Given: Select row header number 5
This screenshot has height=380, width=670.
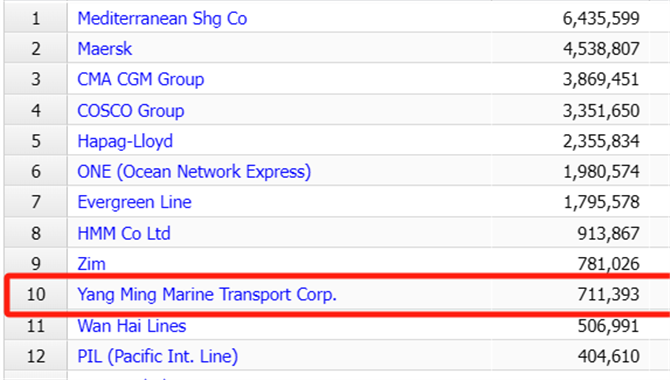Looking at the screenshot, I should point(36,141).
